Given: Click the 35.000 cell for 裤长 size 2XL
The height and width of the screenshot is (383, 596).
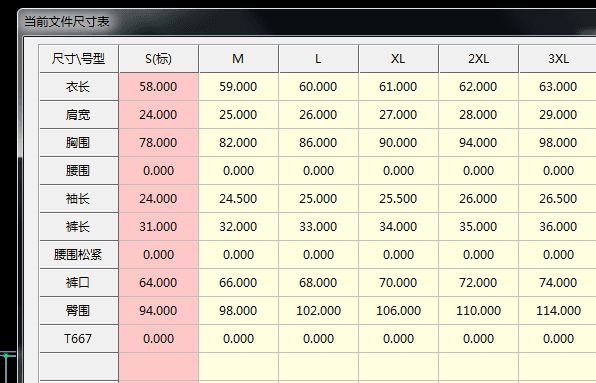Looking at the screenshot, I should coord(479,227).
